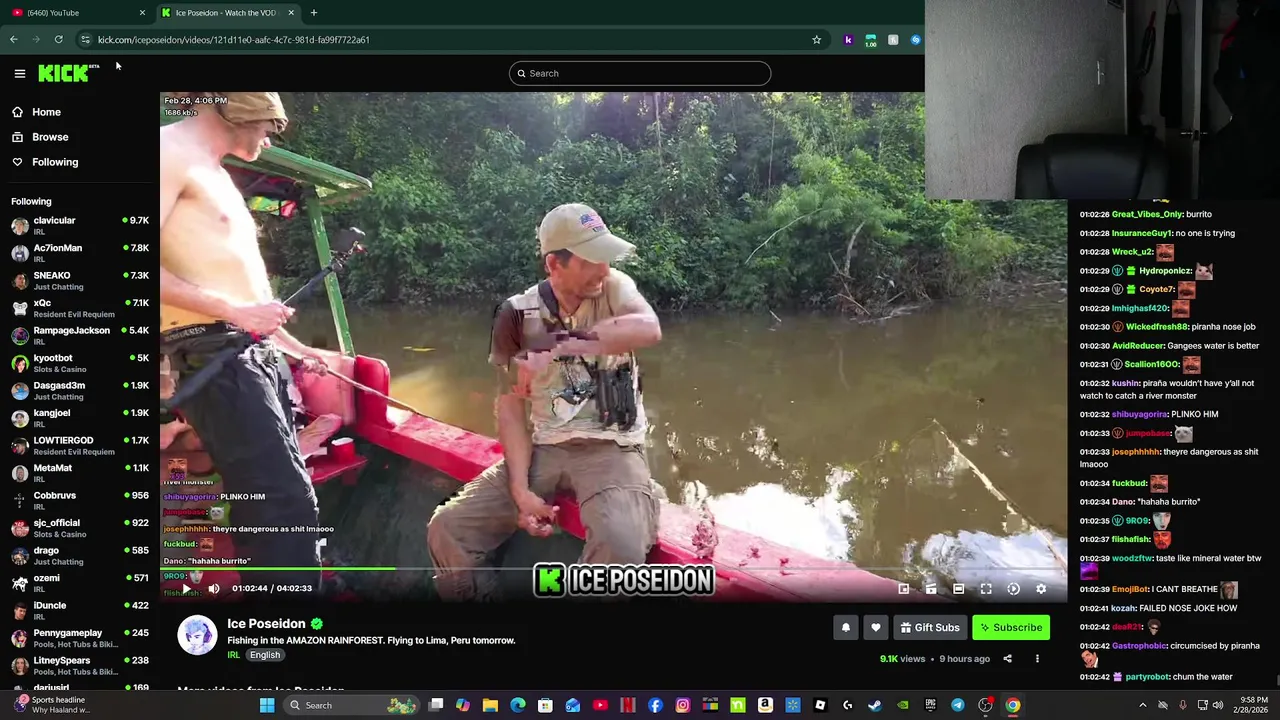The height and width of the screenshot is (720, 1280).
Task: Toggle play on the video player
Action: click(186, 589)
